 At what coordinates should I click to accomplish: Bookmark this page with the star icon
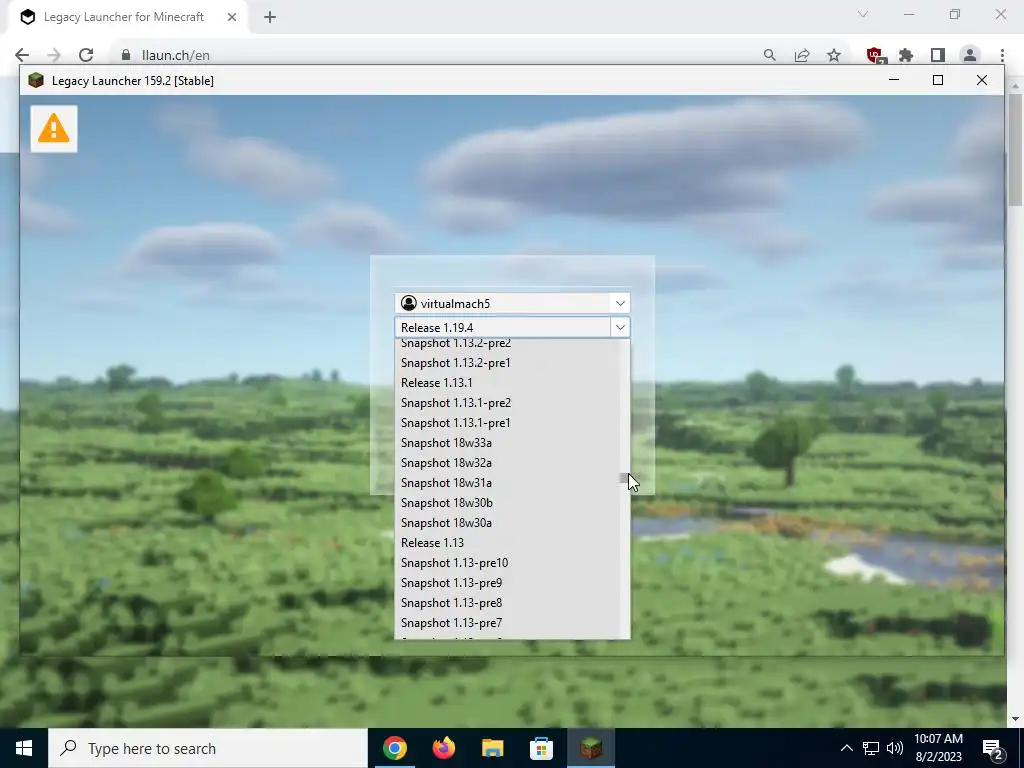834,55
